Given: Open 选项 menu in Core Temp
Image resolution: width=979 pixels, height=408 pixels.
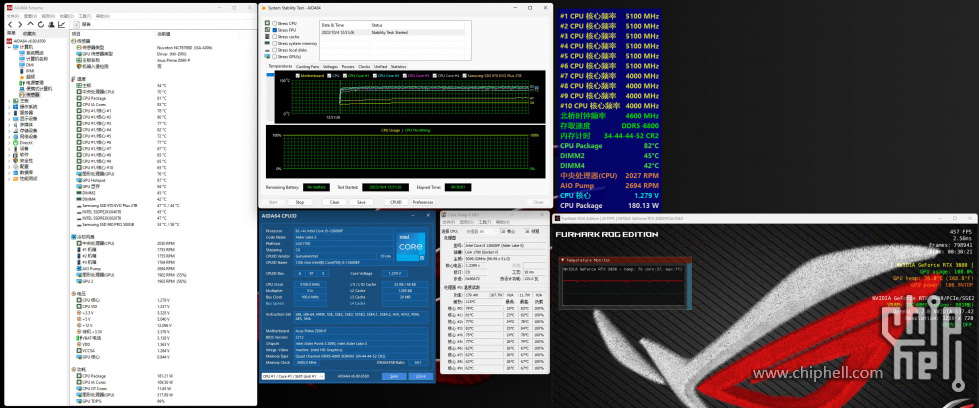Looking at the screenshot, I should [468, 222].
